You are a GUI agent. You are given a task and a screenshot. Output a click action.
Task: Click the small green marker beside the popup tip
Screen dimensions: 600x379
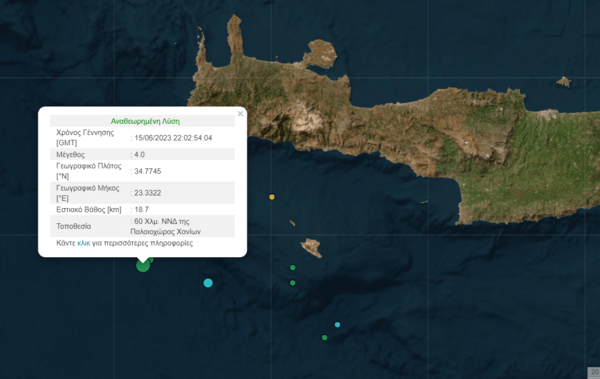[x=152, y=260]
